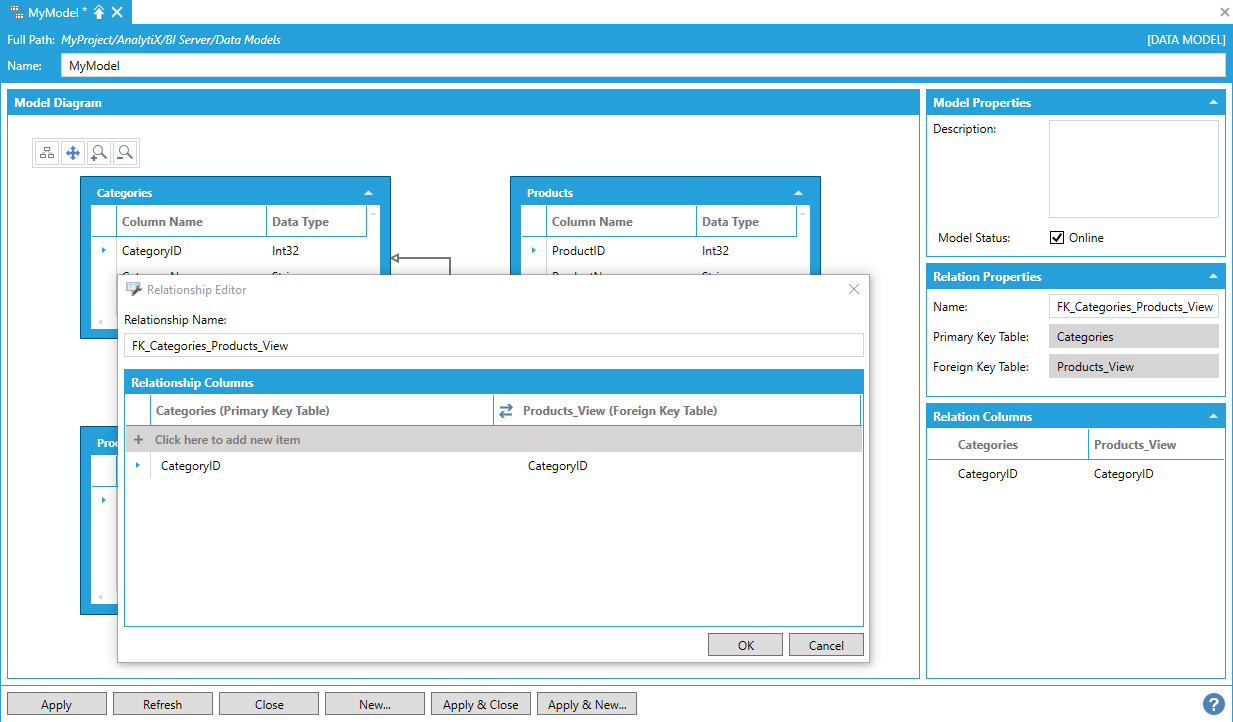Click OK in the Relationship Editor

coord(745,645)
